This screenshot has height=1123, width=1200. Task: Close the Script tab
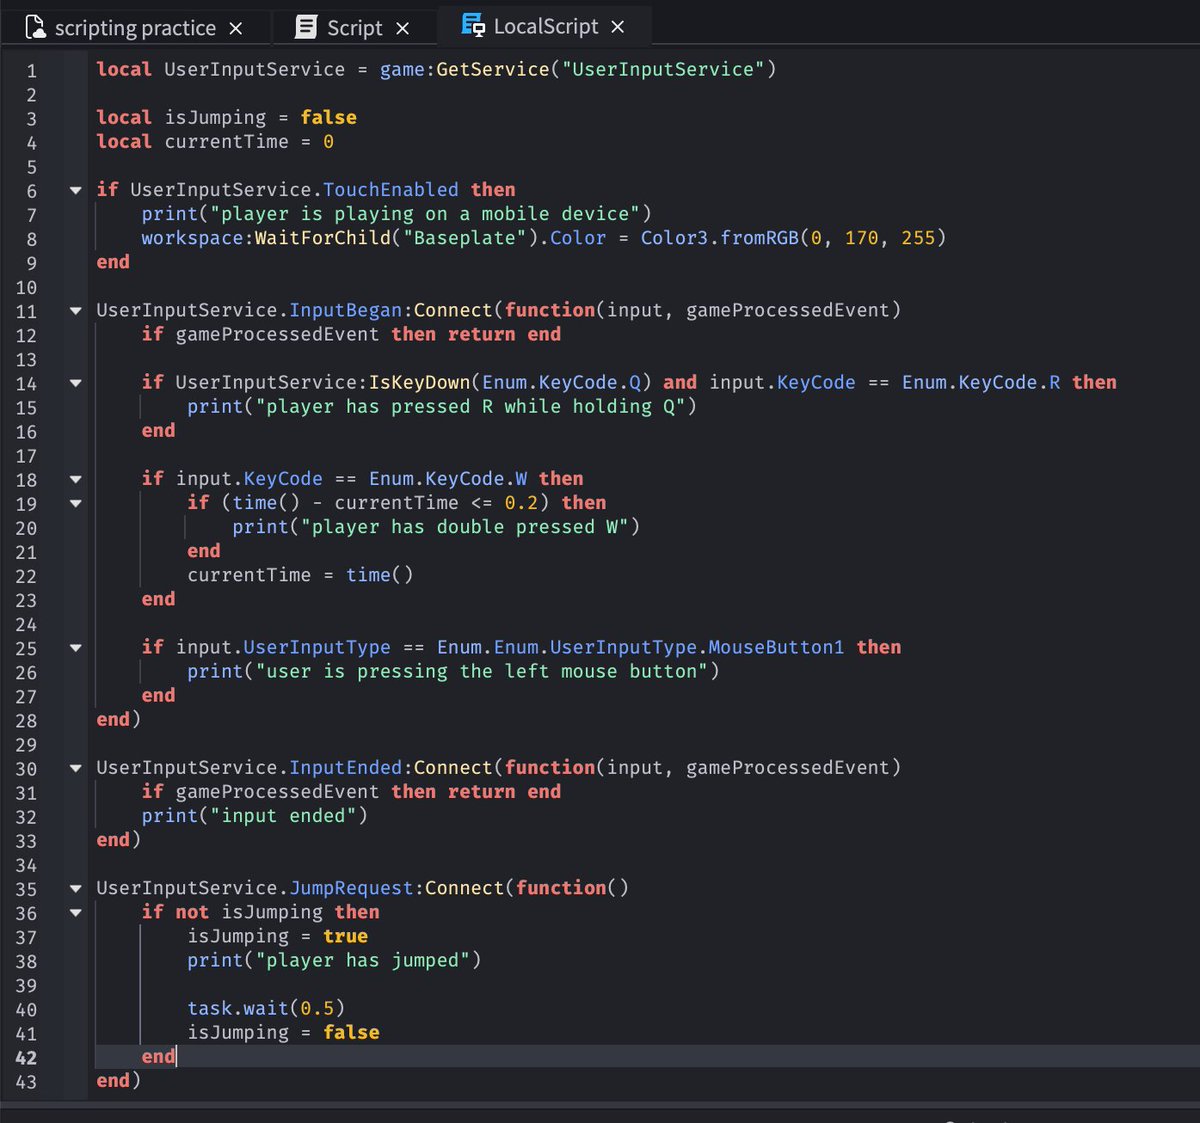click(402, 29)
